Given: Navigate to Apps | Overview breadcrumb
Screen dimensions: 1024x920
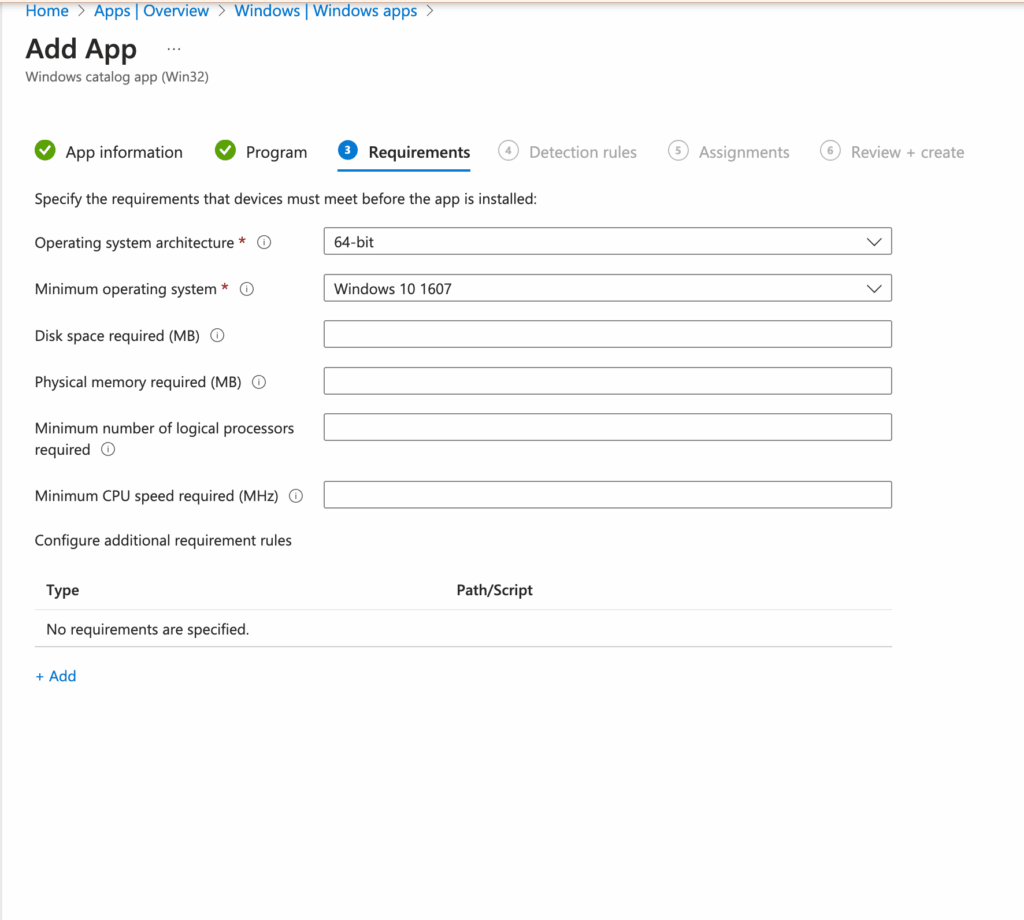Looking at the screenshot, I should (151, 11).
